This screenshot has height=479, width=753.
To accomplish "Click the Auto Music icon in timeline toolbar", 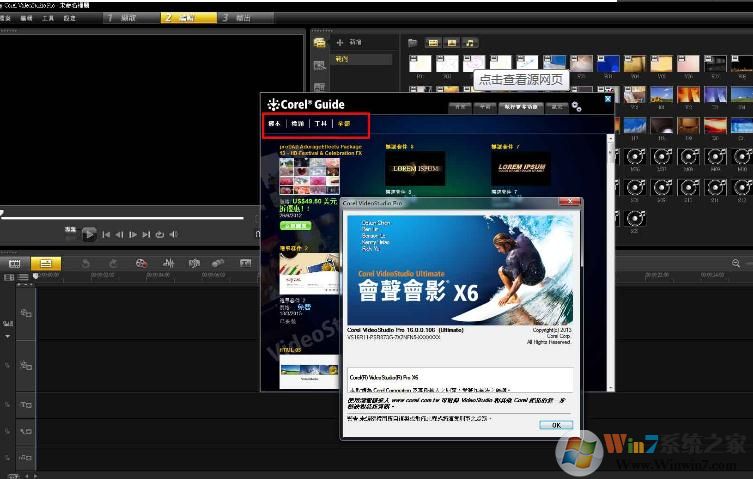I will coord(193,263).
